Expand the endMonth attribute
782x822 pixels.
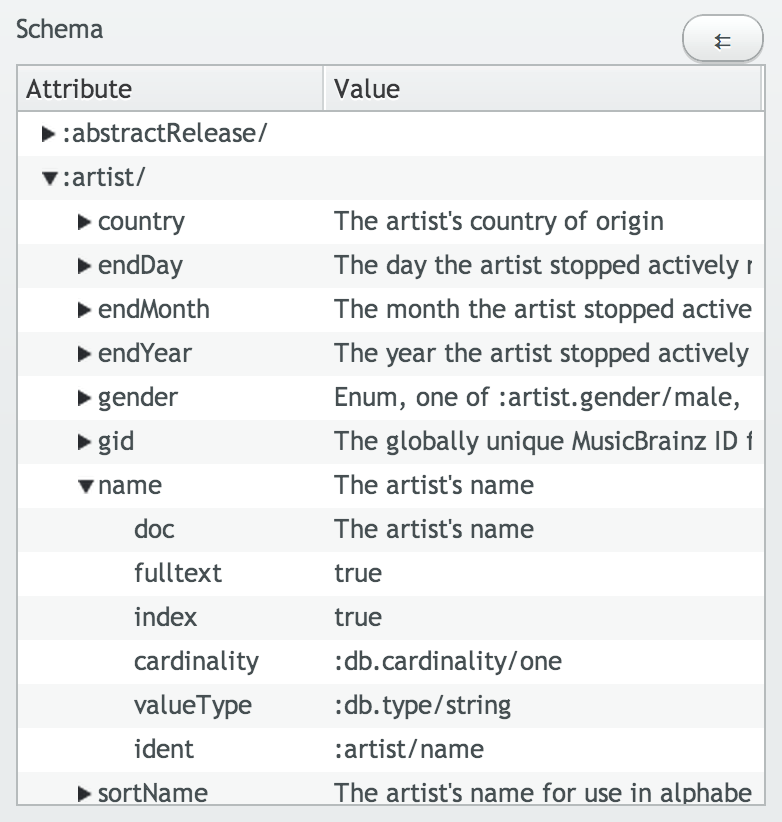click(84, 310)
